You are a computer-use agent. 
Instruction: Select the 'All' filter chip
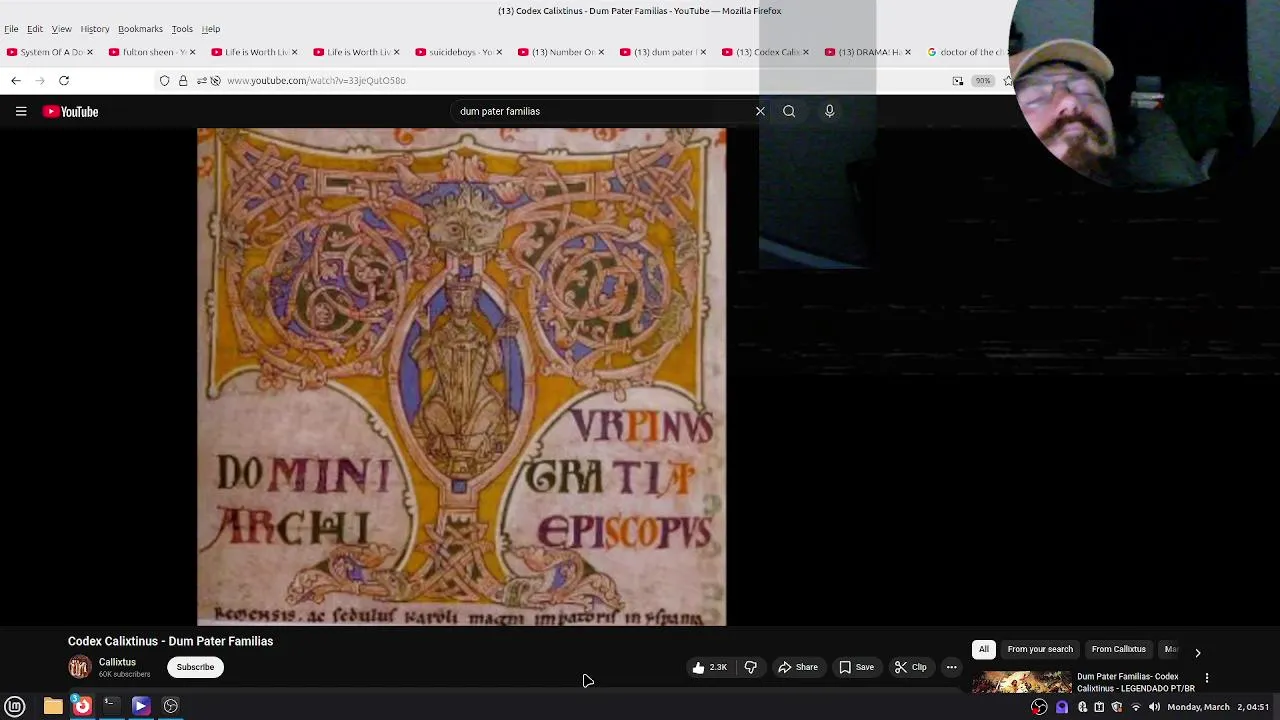pyautogui.click(x=983, y=649)
